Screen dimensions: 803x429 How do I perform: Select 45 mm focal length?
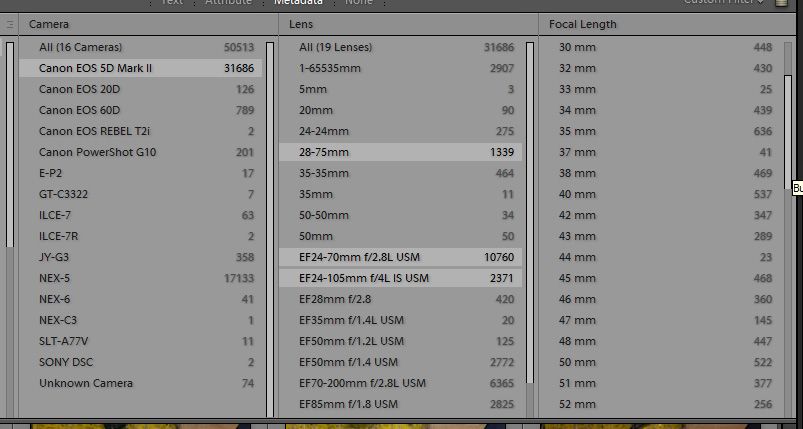pyautogui.click(x=661, y=278)
